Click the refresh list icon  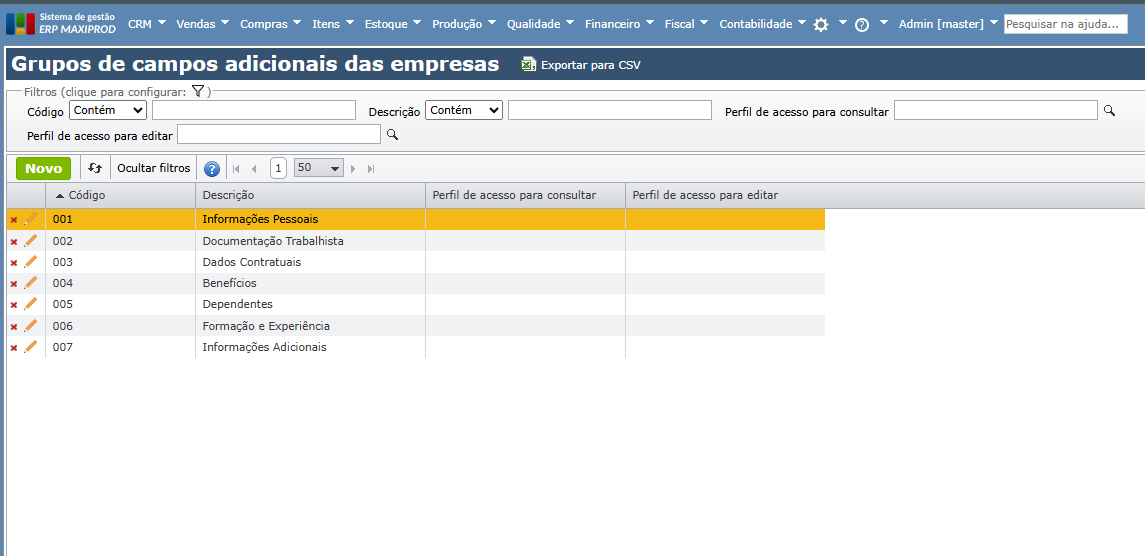click(x=95, y=169)
